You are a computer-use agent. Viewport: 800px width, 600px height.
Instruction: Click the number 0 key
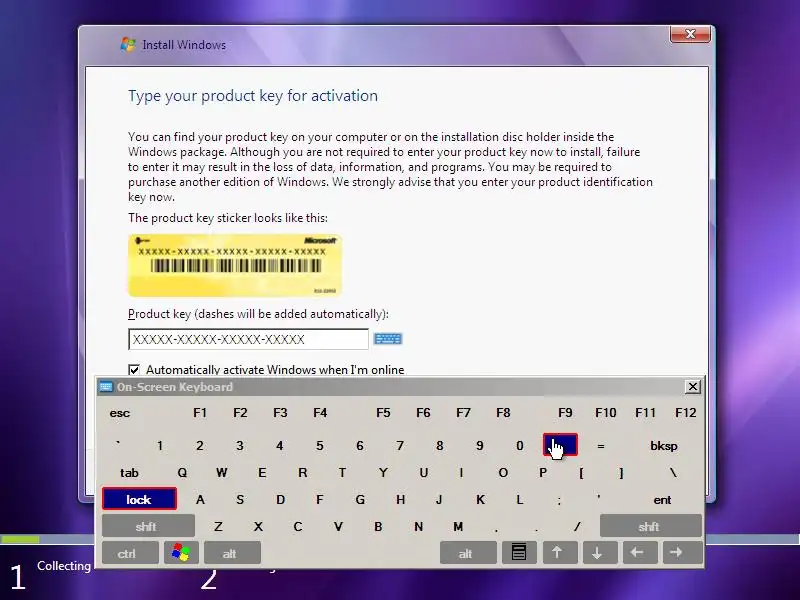point(519,446)
